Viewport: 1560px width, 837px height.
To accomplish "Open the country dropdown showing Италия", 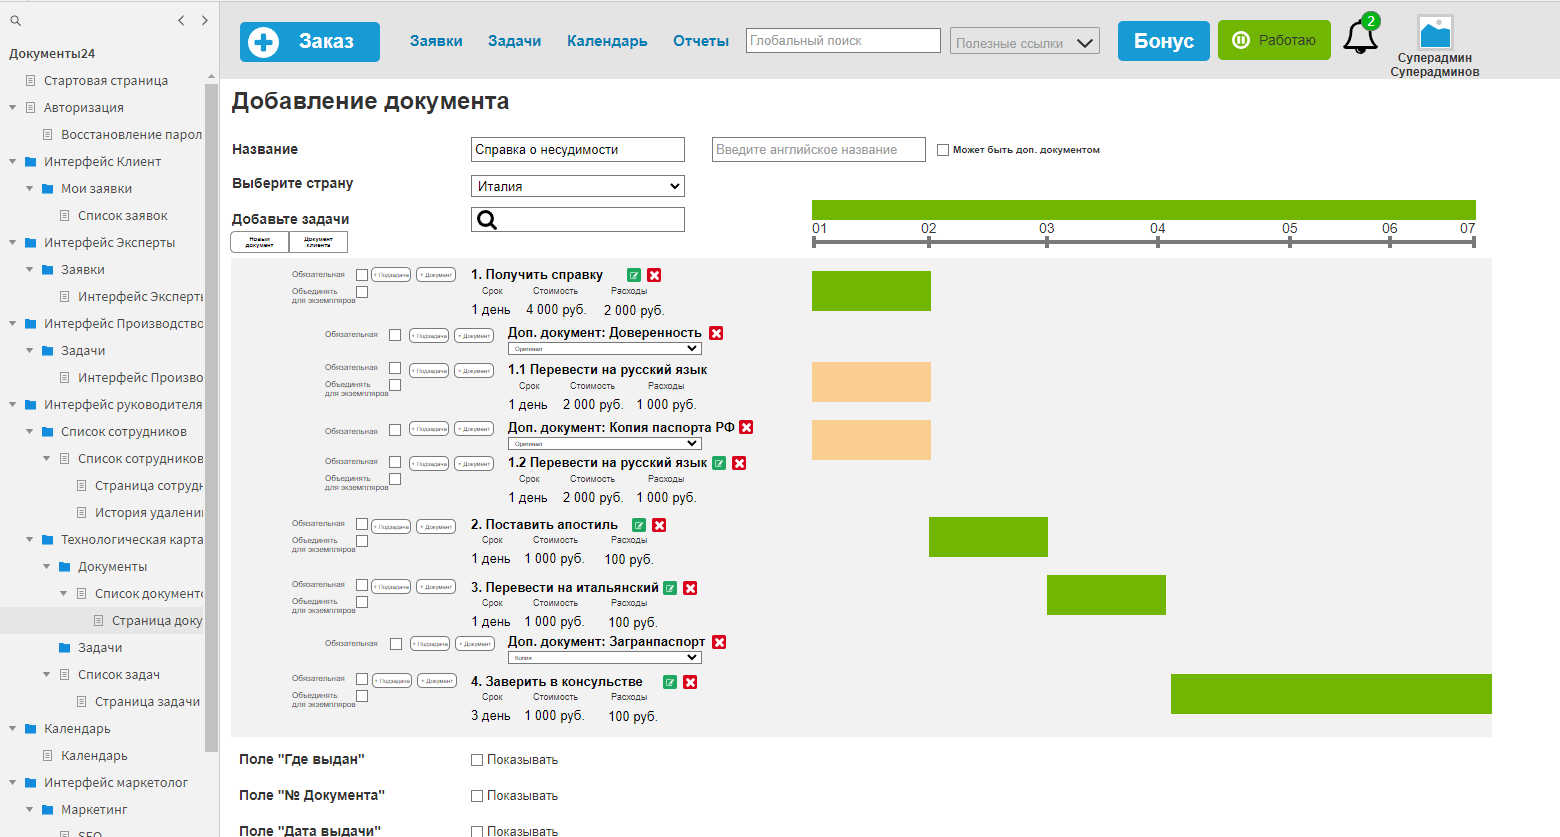I will pyautogui.click(x=578, y=186).
